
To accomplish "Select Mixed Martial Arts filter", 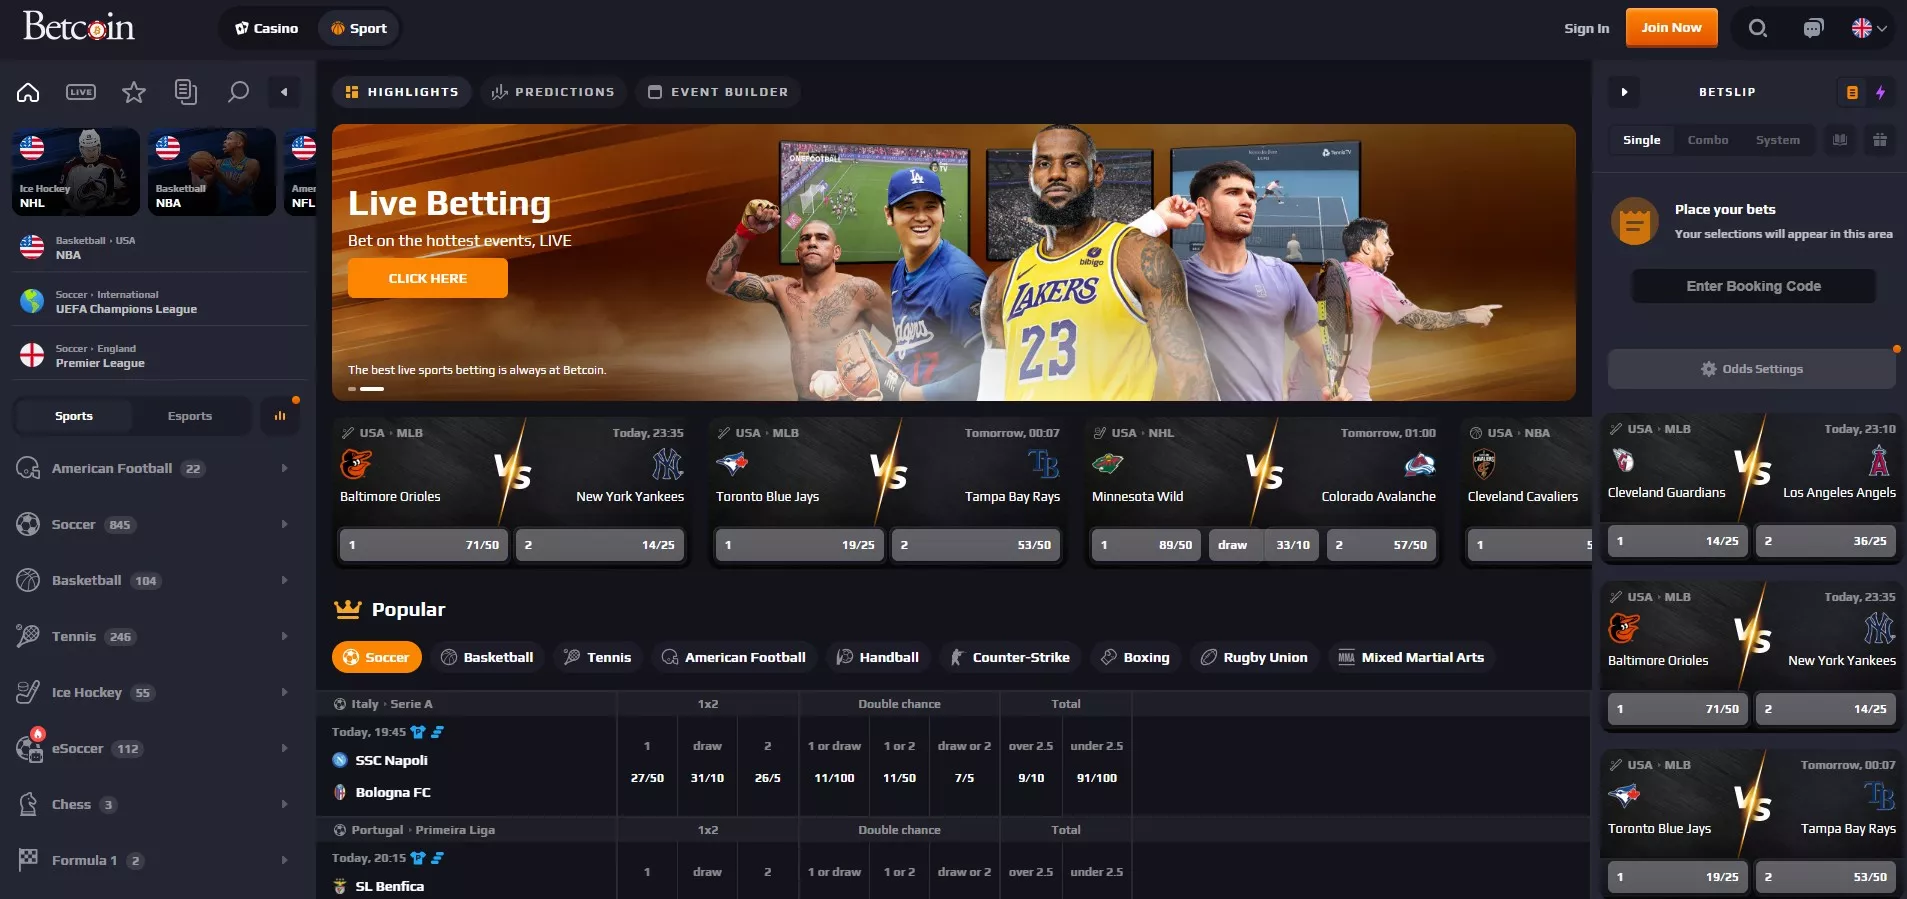I will pos(1412,657).
